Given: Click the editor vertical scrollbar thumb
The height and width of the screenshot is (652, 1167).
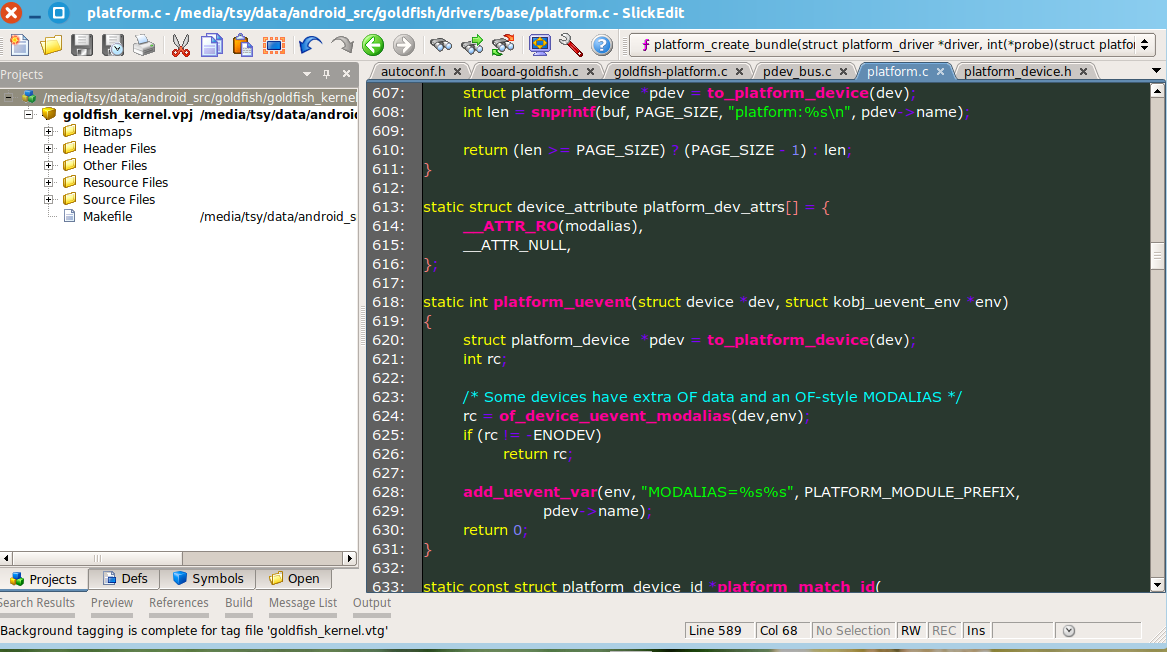Looking at the screenshot, I should tap(1157, 255).
